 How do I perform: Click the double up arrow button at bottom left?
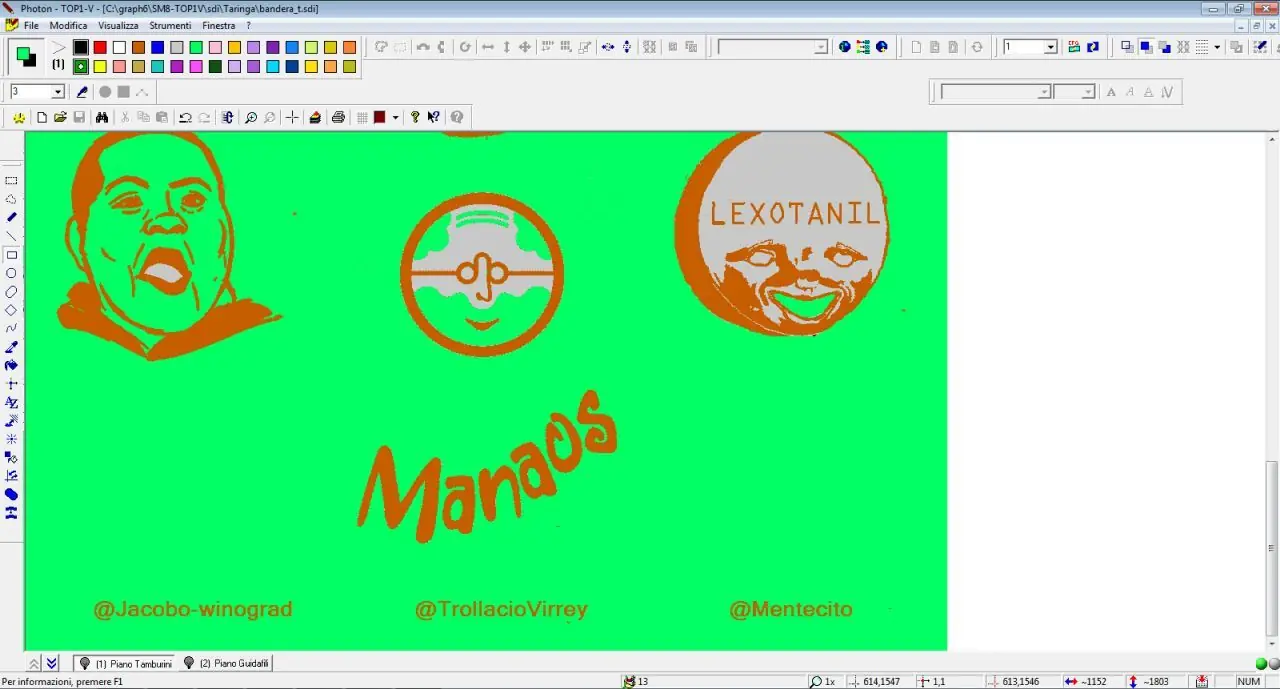[x=34, y=663]
